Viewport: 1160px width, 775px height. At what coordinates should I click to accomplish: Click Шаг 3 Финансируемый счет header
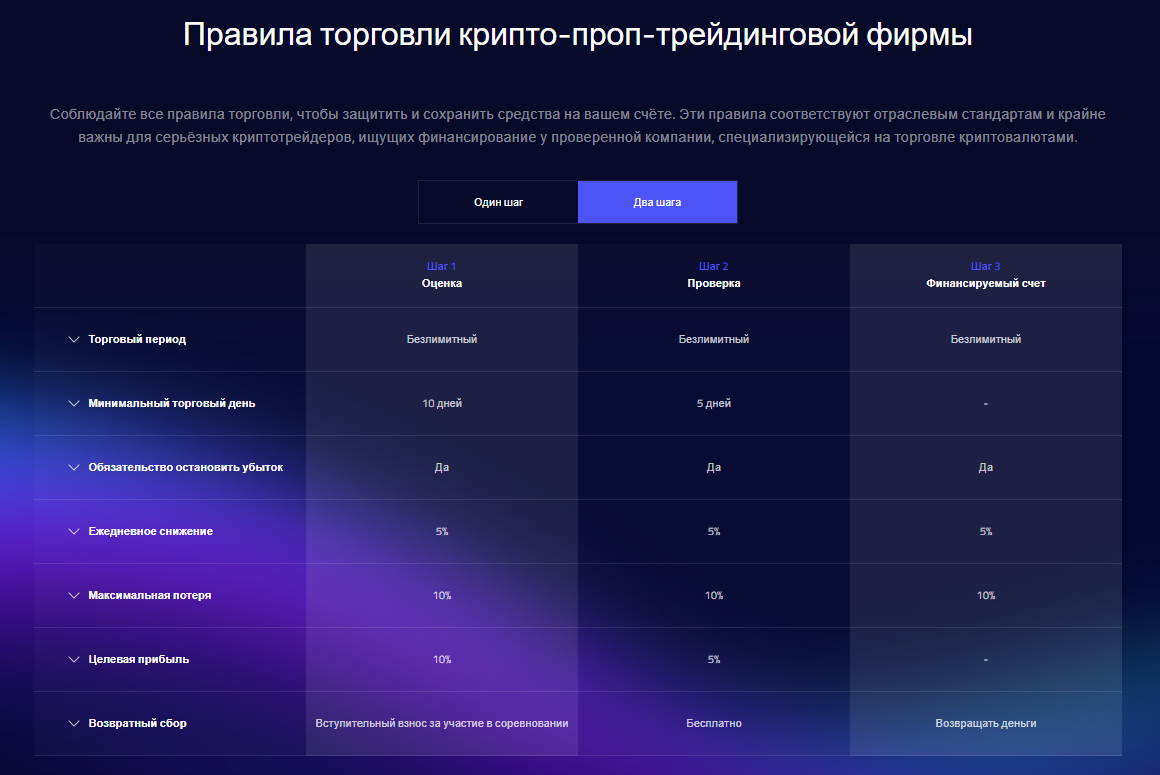tap(985, 275)
